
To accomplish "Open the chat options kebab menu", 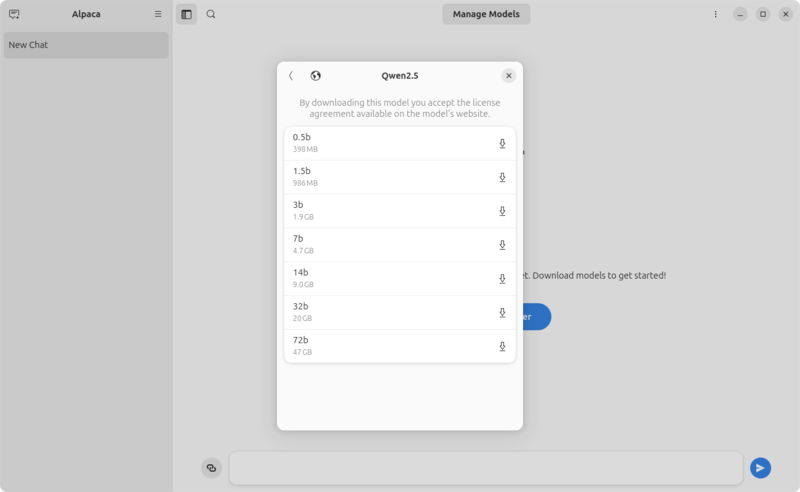I will pyautogui.click(x=715, y=15).
